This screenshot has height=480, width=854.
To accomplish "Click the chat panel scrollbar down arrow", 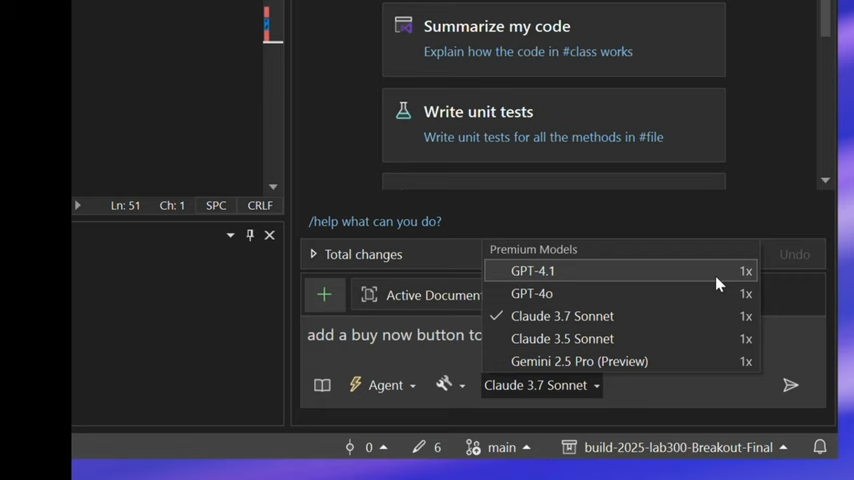I will [x=825, y=180].
